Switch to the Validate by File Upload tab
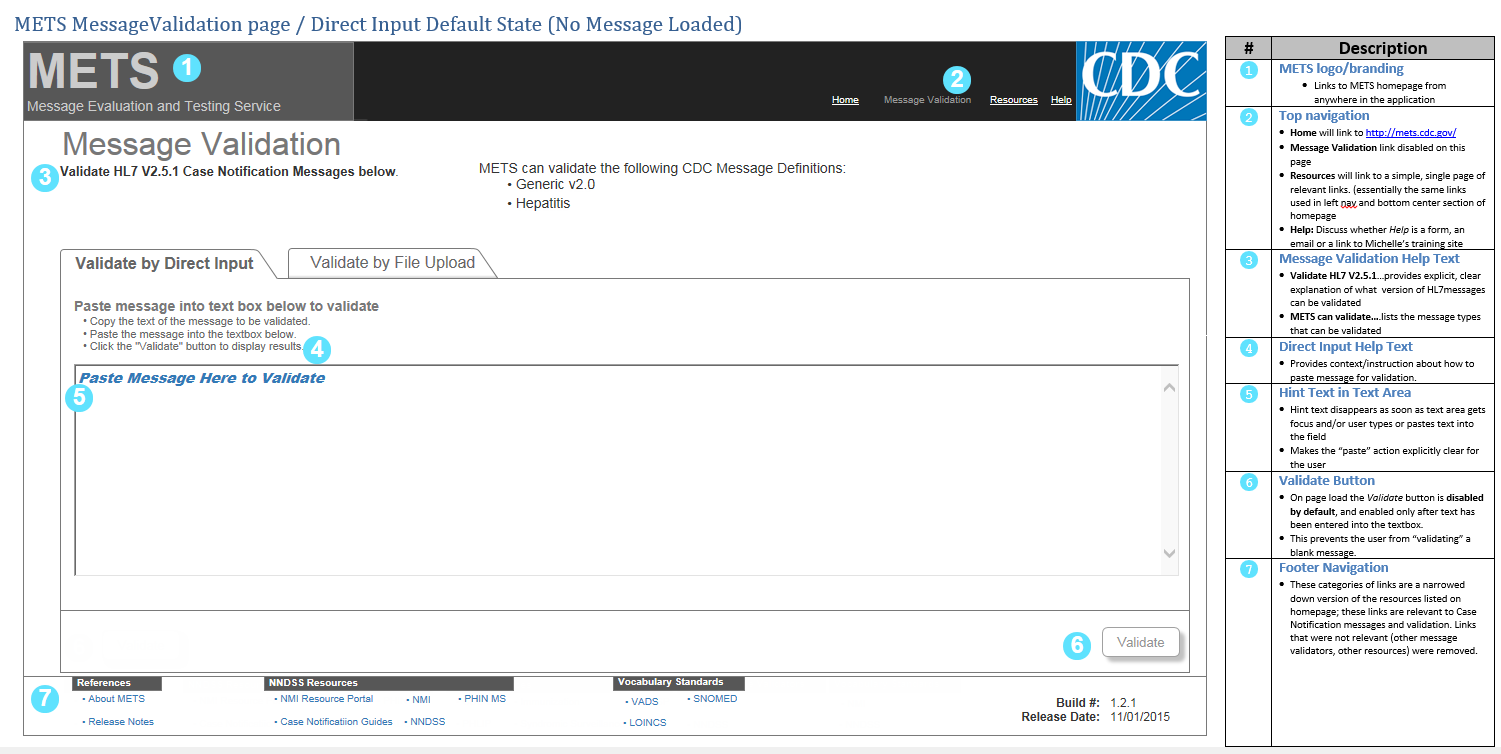Viewport: 1501px width, 754px height. 392,263
